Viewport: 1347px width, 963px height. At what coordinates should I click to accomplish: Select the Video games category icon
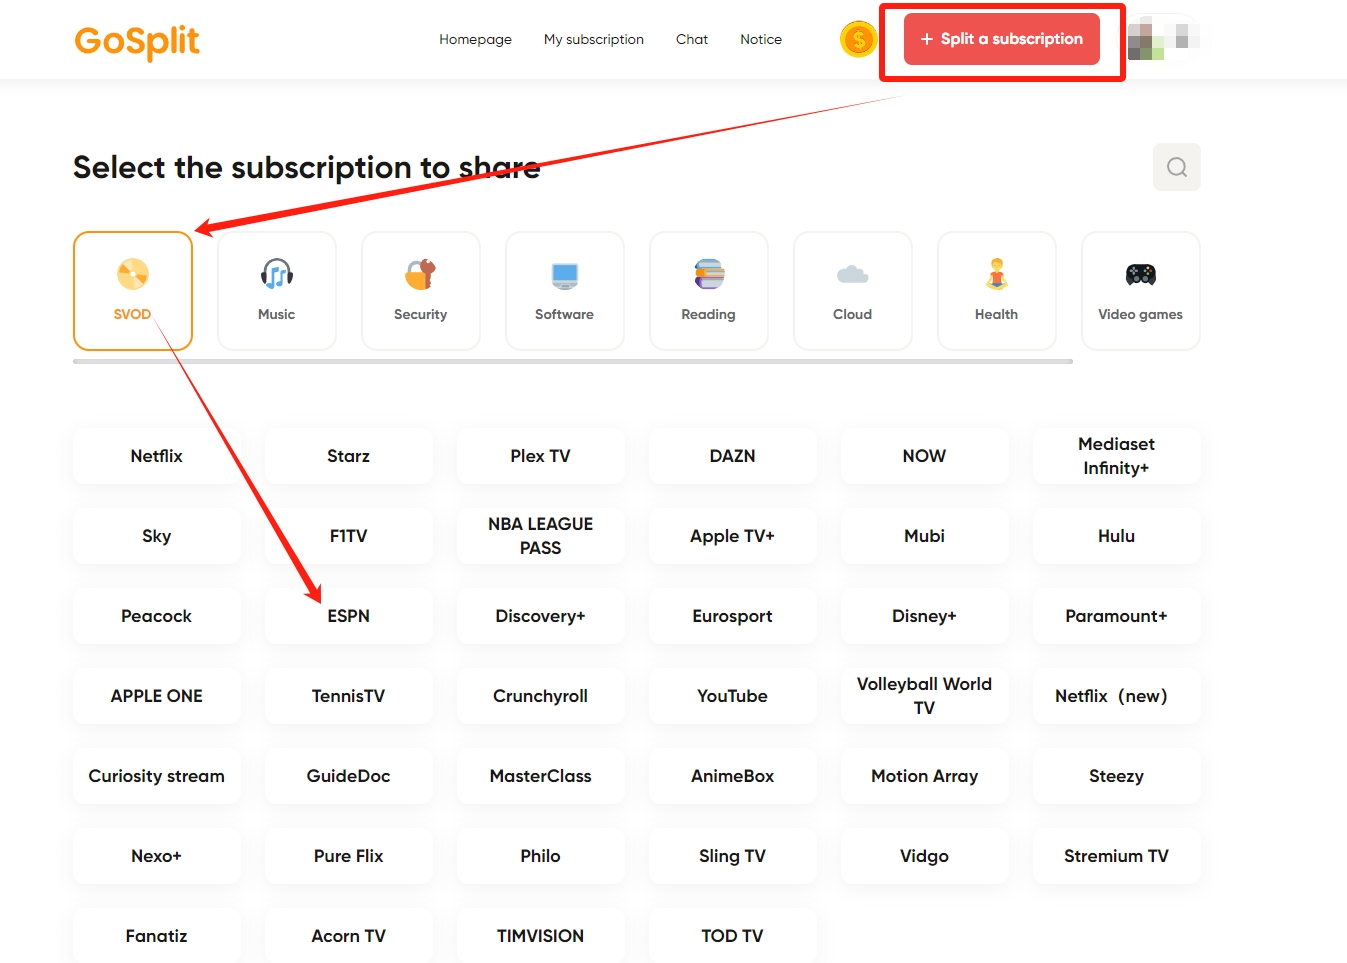point(1141,274)
